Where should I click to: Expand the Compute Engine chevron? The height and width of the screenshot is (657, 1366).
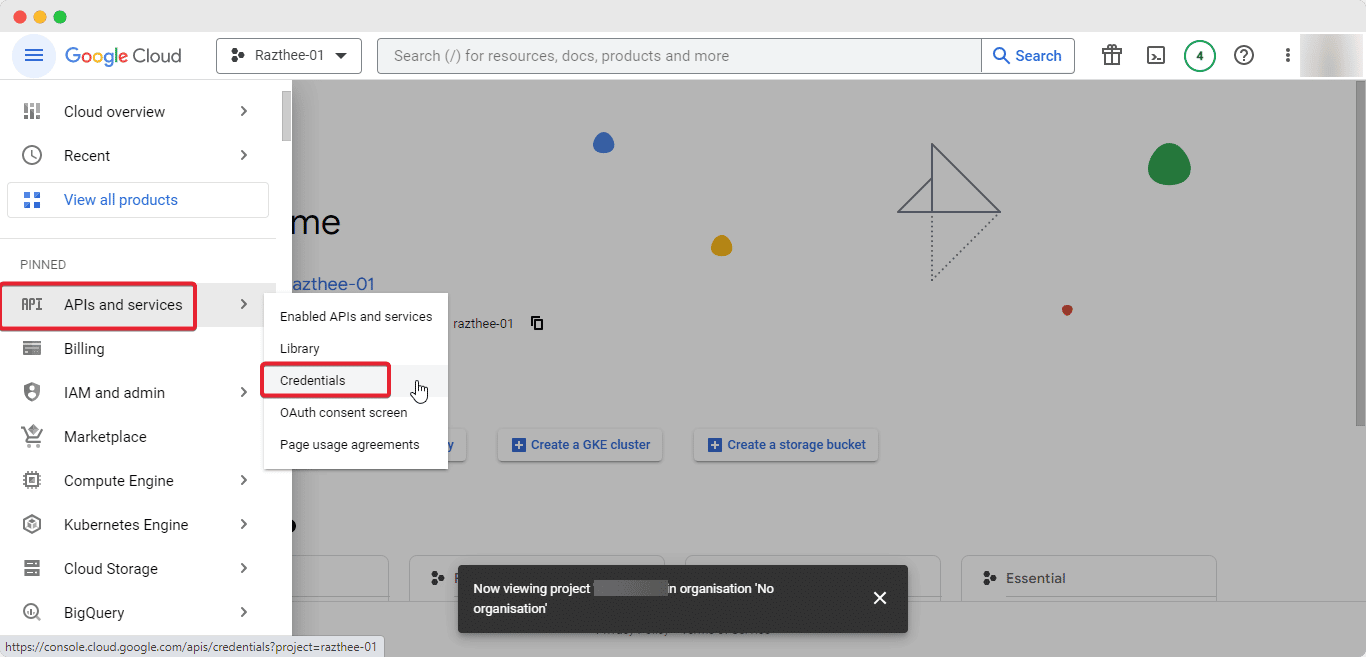coord(243,480)
